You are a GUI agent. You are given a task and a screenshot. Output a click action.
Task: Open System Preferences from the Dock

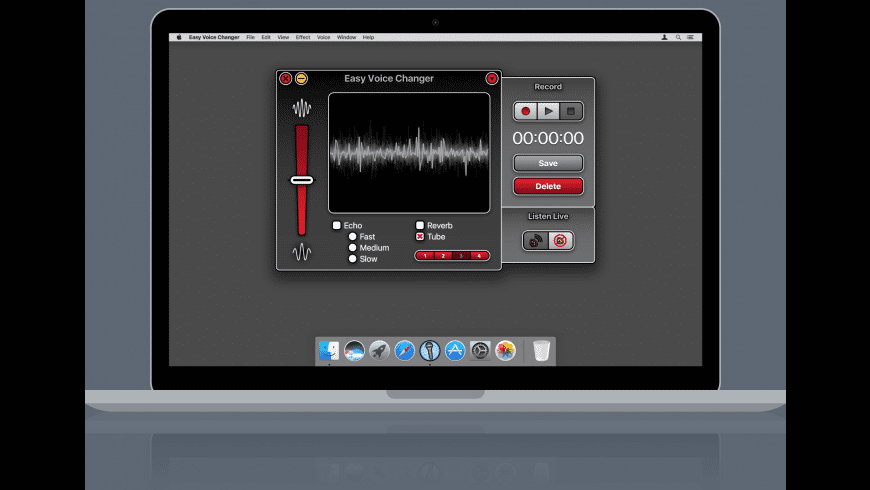pyautogui.click(x=480, y=351)
